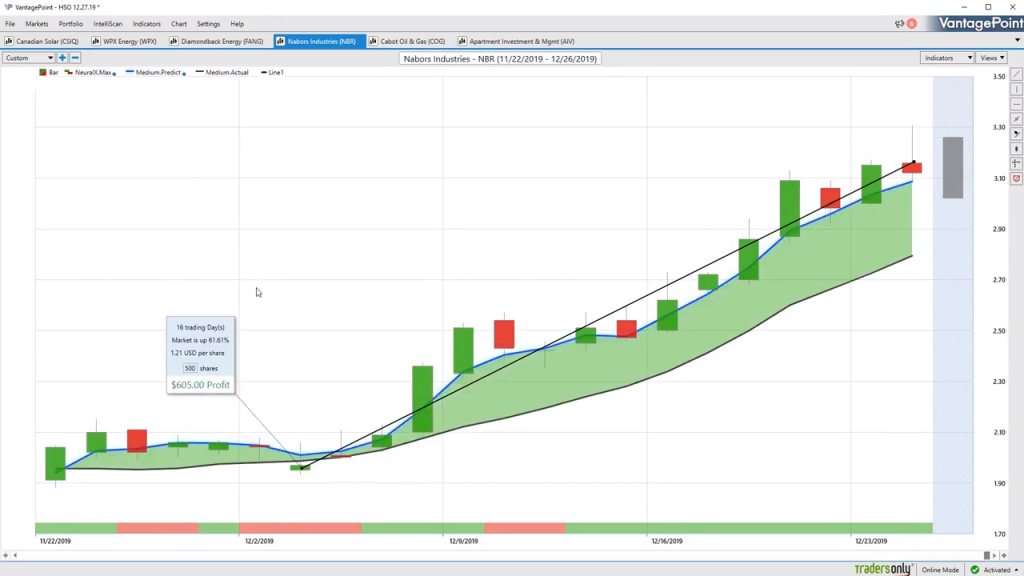Select the horizontal line drawing tool
This screenshot has width=1024, height=576.
coord(1016,104)
